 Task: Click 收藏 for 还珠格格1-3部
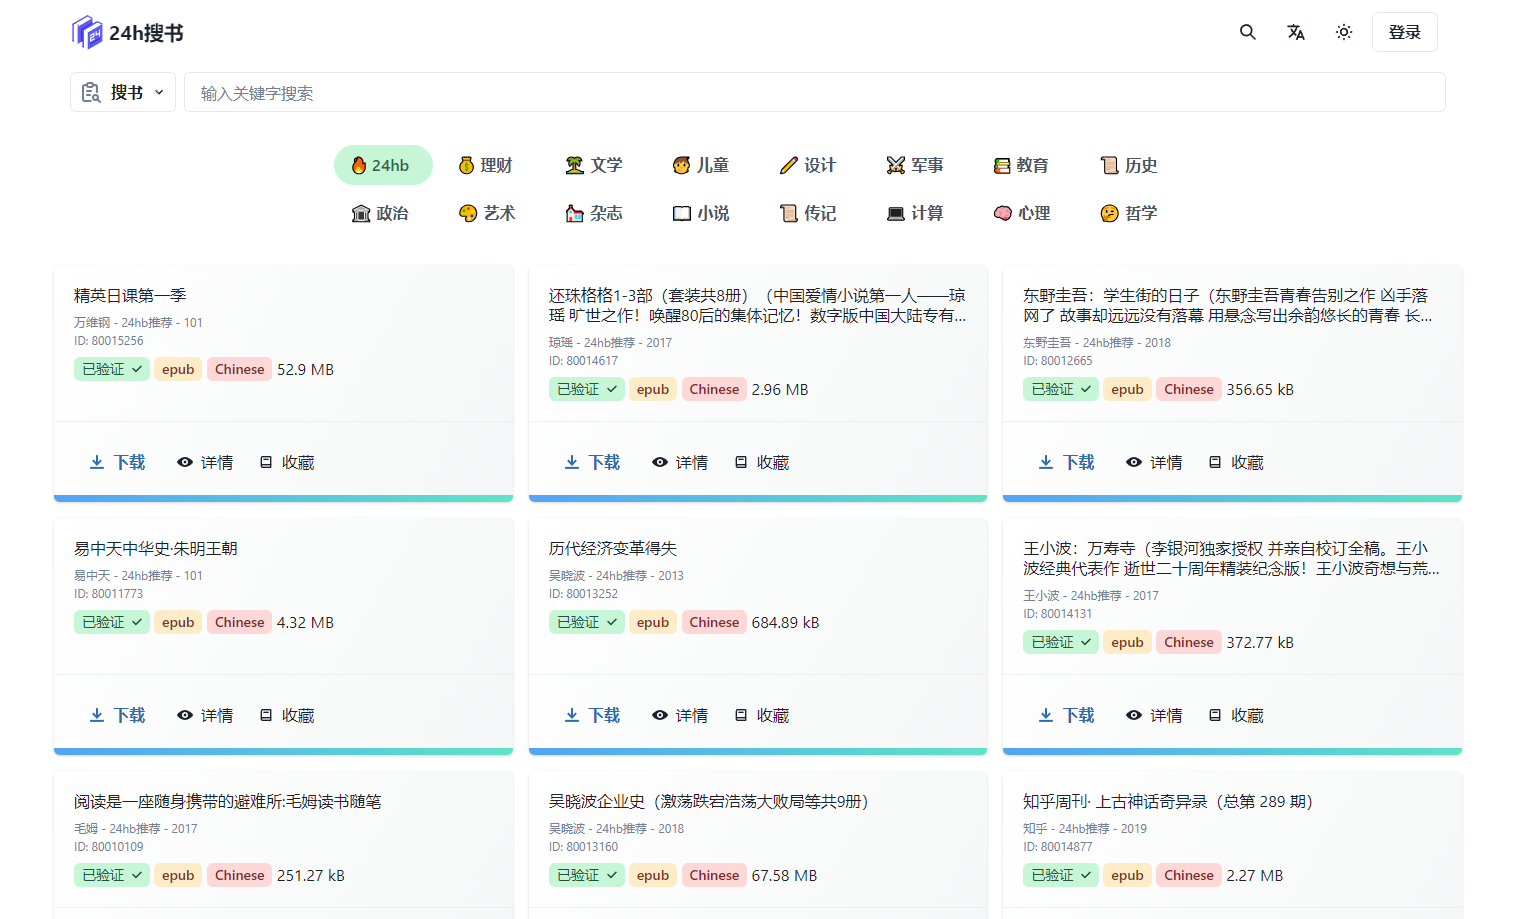pos(762,462)
